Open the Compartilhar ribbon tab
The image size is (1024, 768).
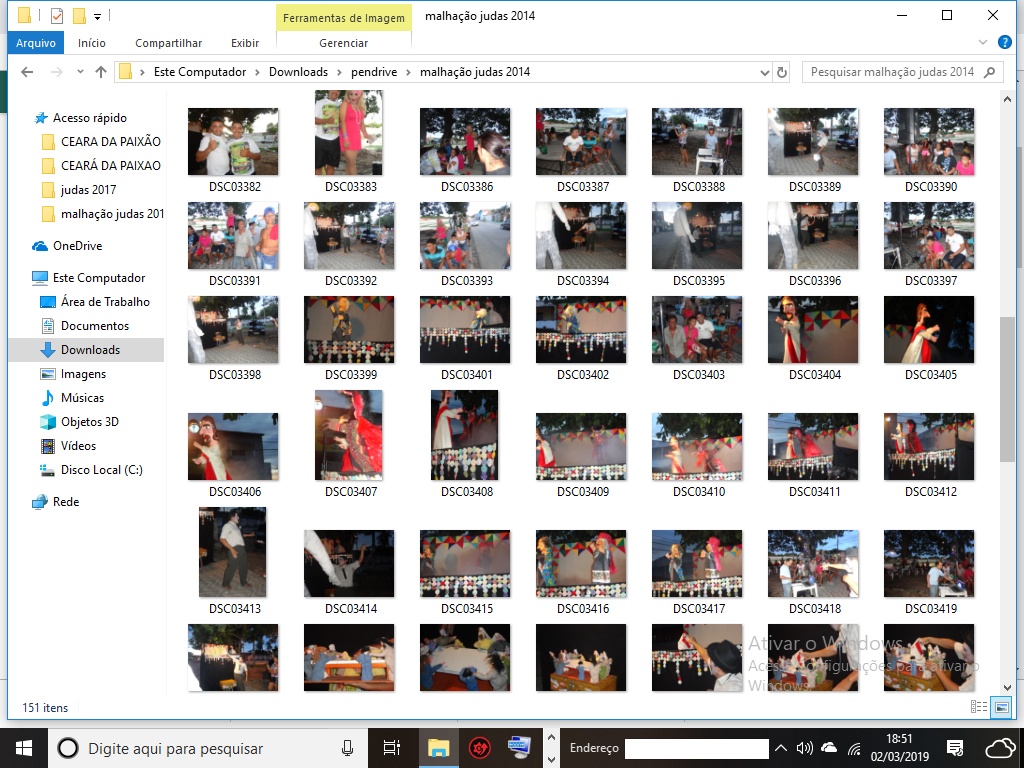[168, 43]
